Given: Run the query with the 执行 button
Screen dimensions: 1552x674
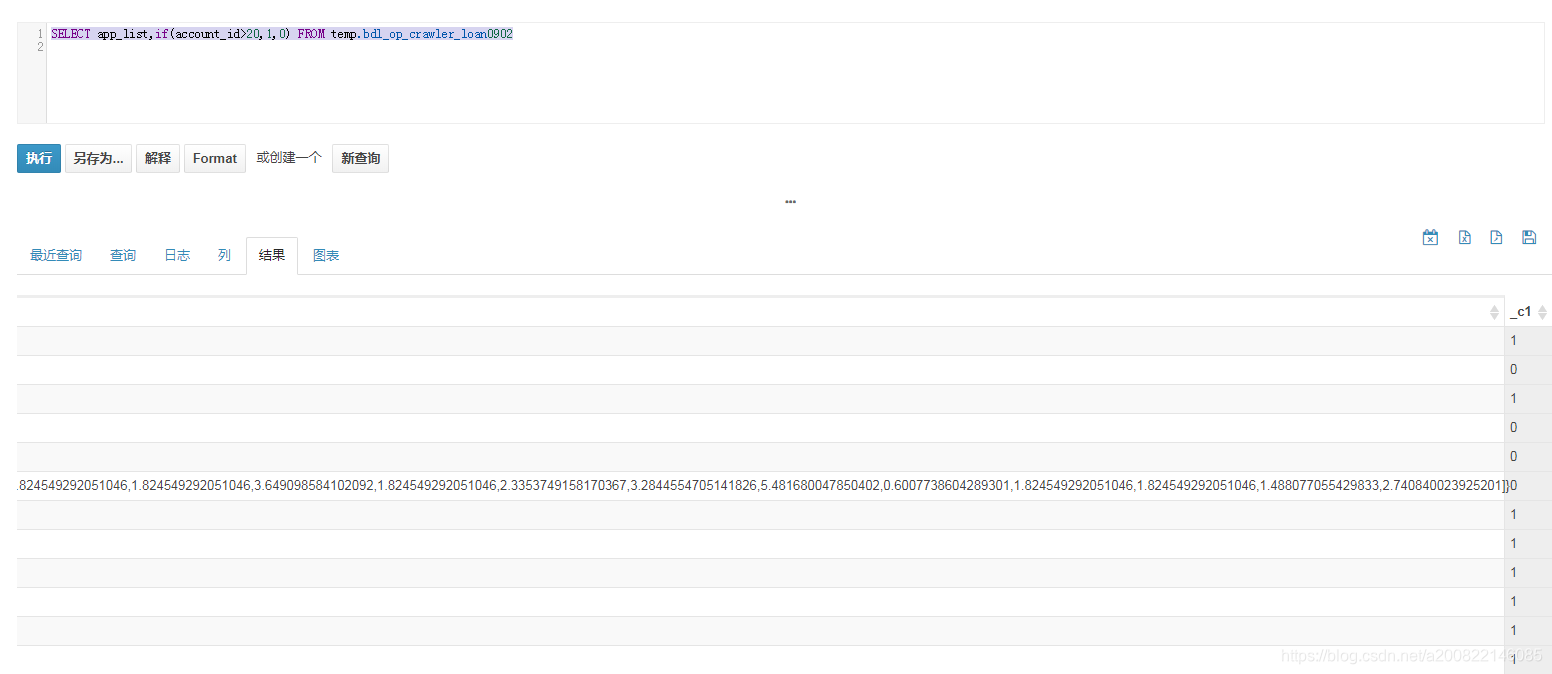Looking at the screenshot, I should [x=38, y=158].
